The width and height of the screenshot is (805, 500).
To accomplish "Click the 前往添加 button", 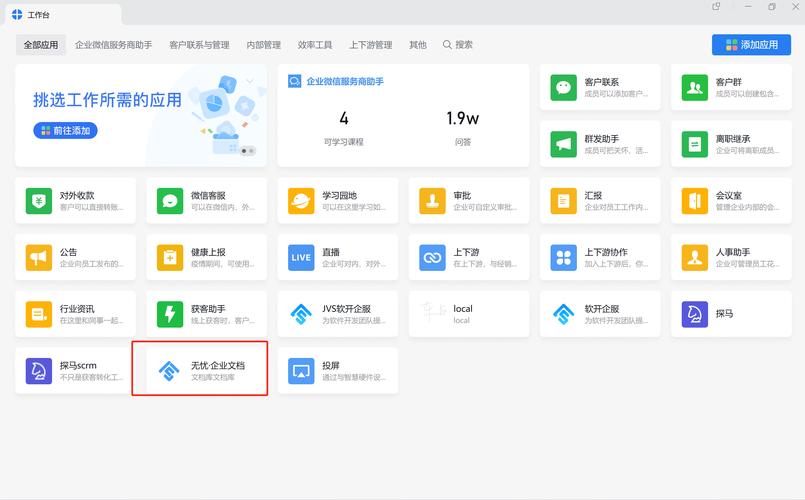I will click(x=65, y=131).
